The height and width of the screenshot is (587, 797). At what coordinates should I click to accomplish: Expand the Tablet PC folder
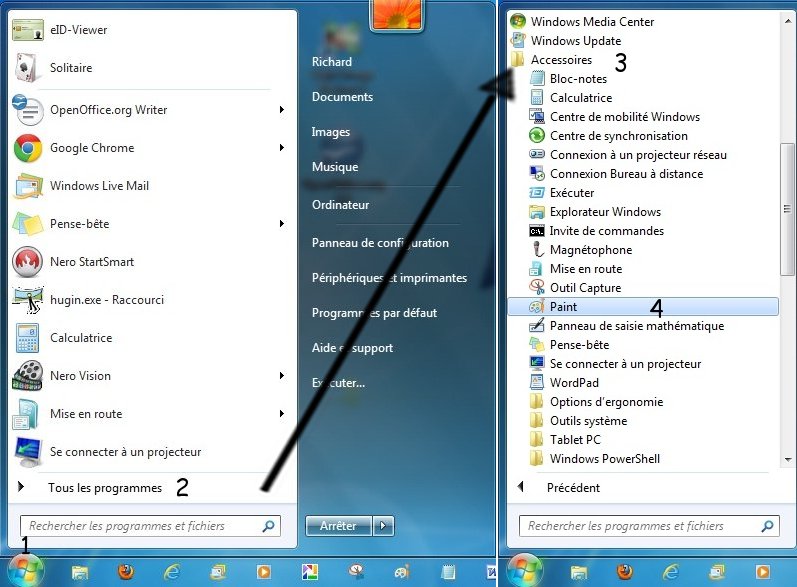pos(565,440)
